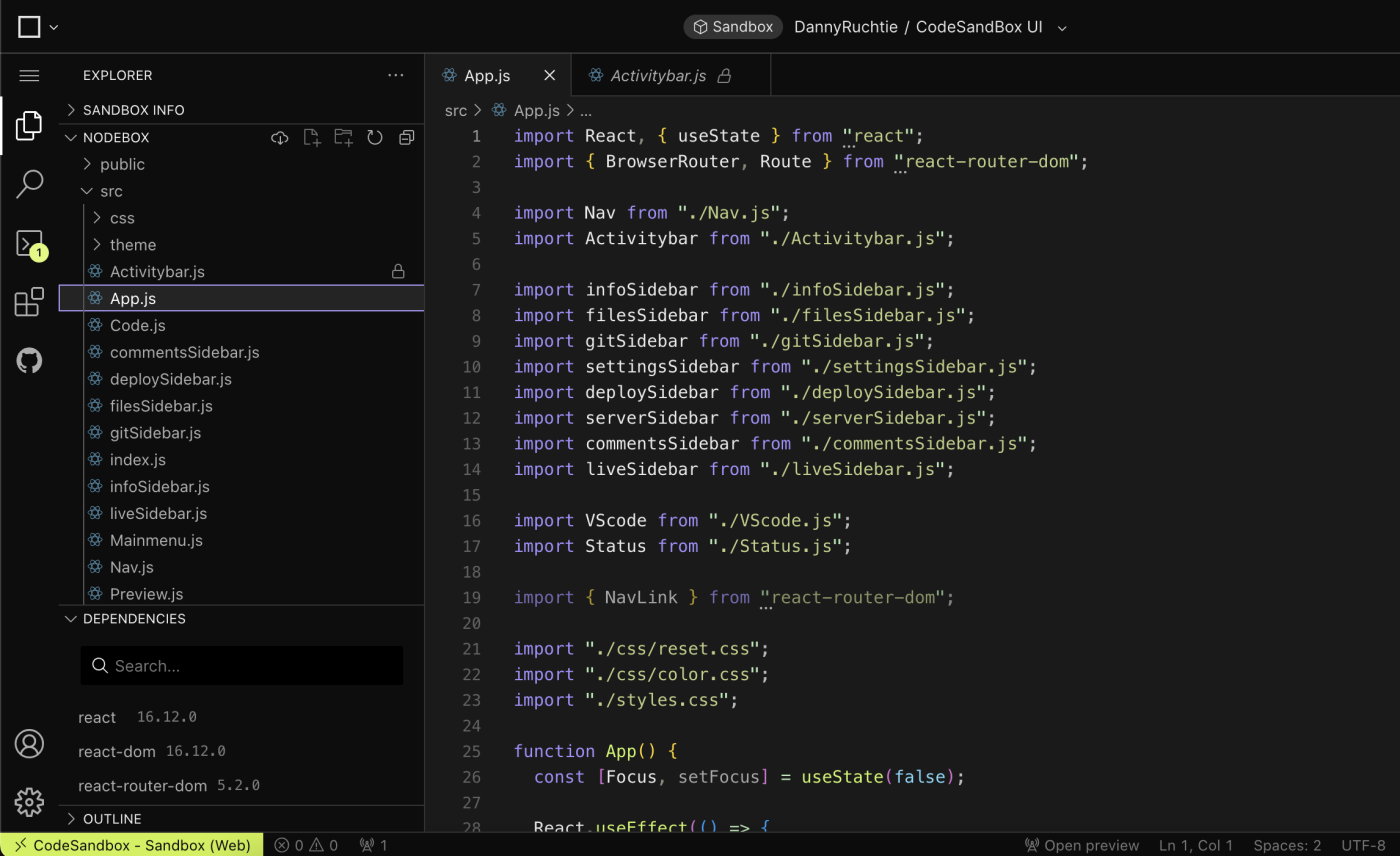Expand the SANDBOX INFO section

point(133,110)
